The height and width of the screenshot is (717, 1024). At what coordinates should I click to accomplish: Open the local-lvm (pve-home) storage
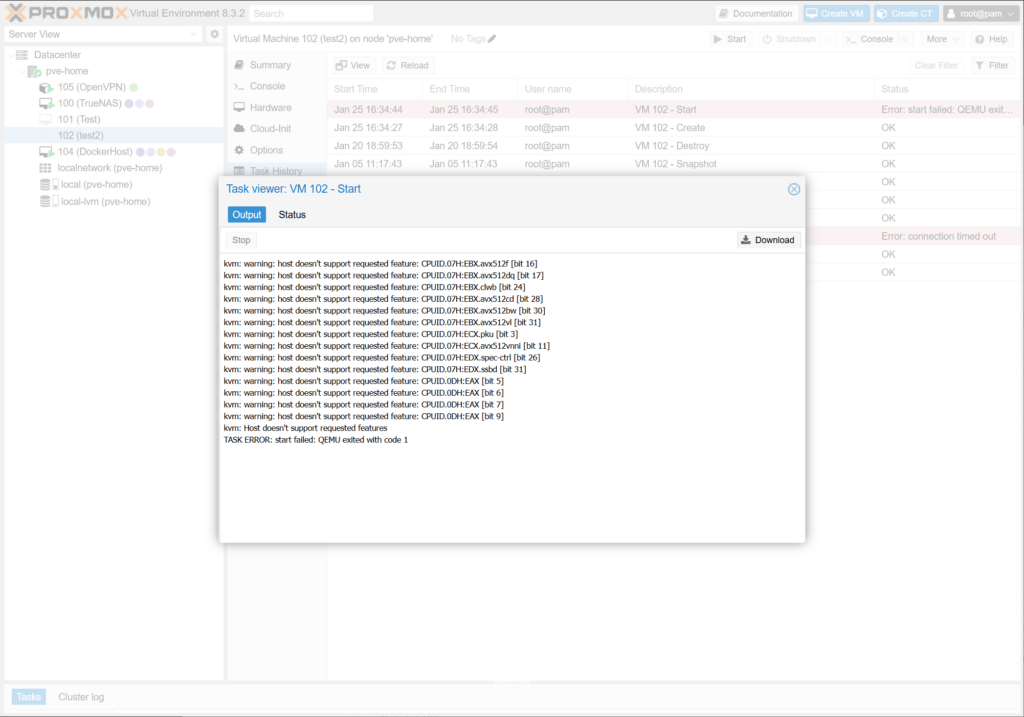click(105, 201)
